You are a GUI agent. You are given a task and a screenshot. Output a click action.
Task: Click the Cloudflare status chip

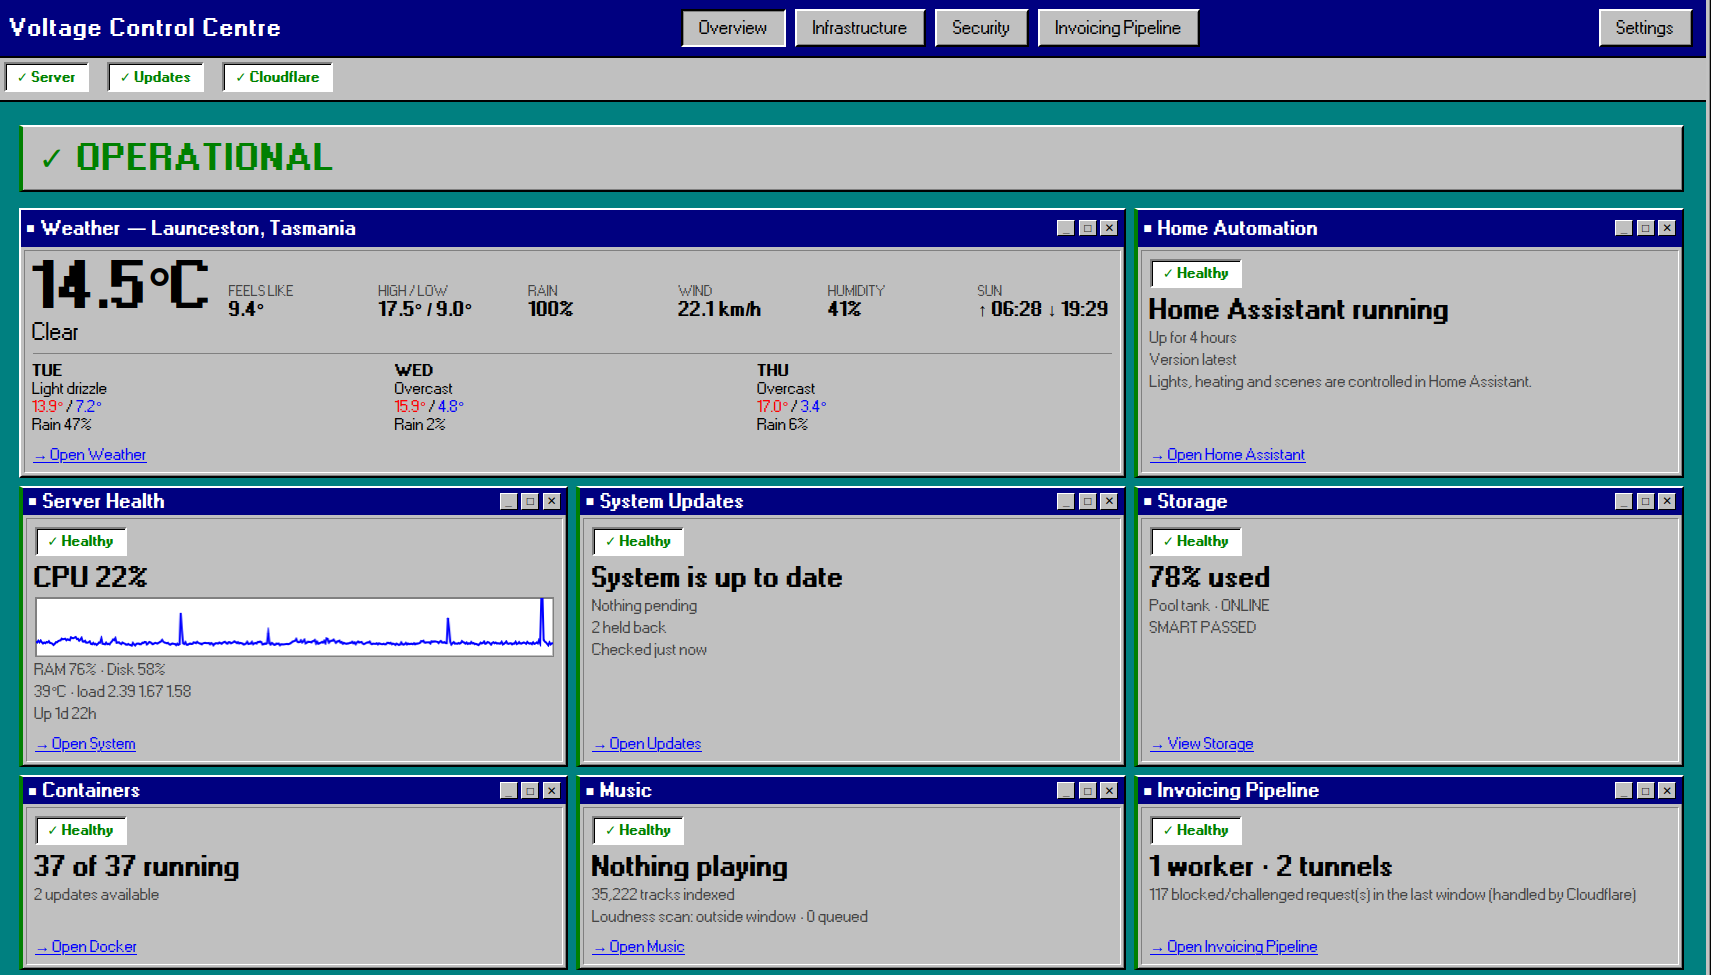point(278,77)
